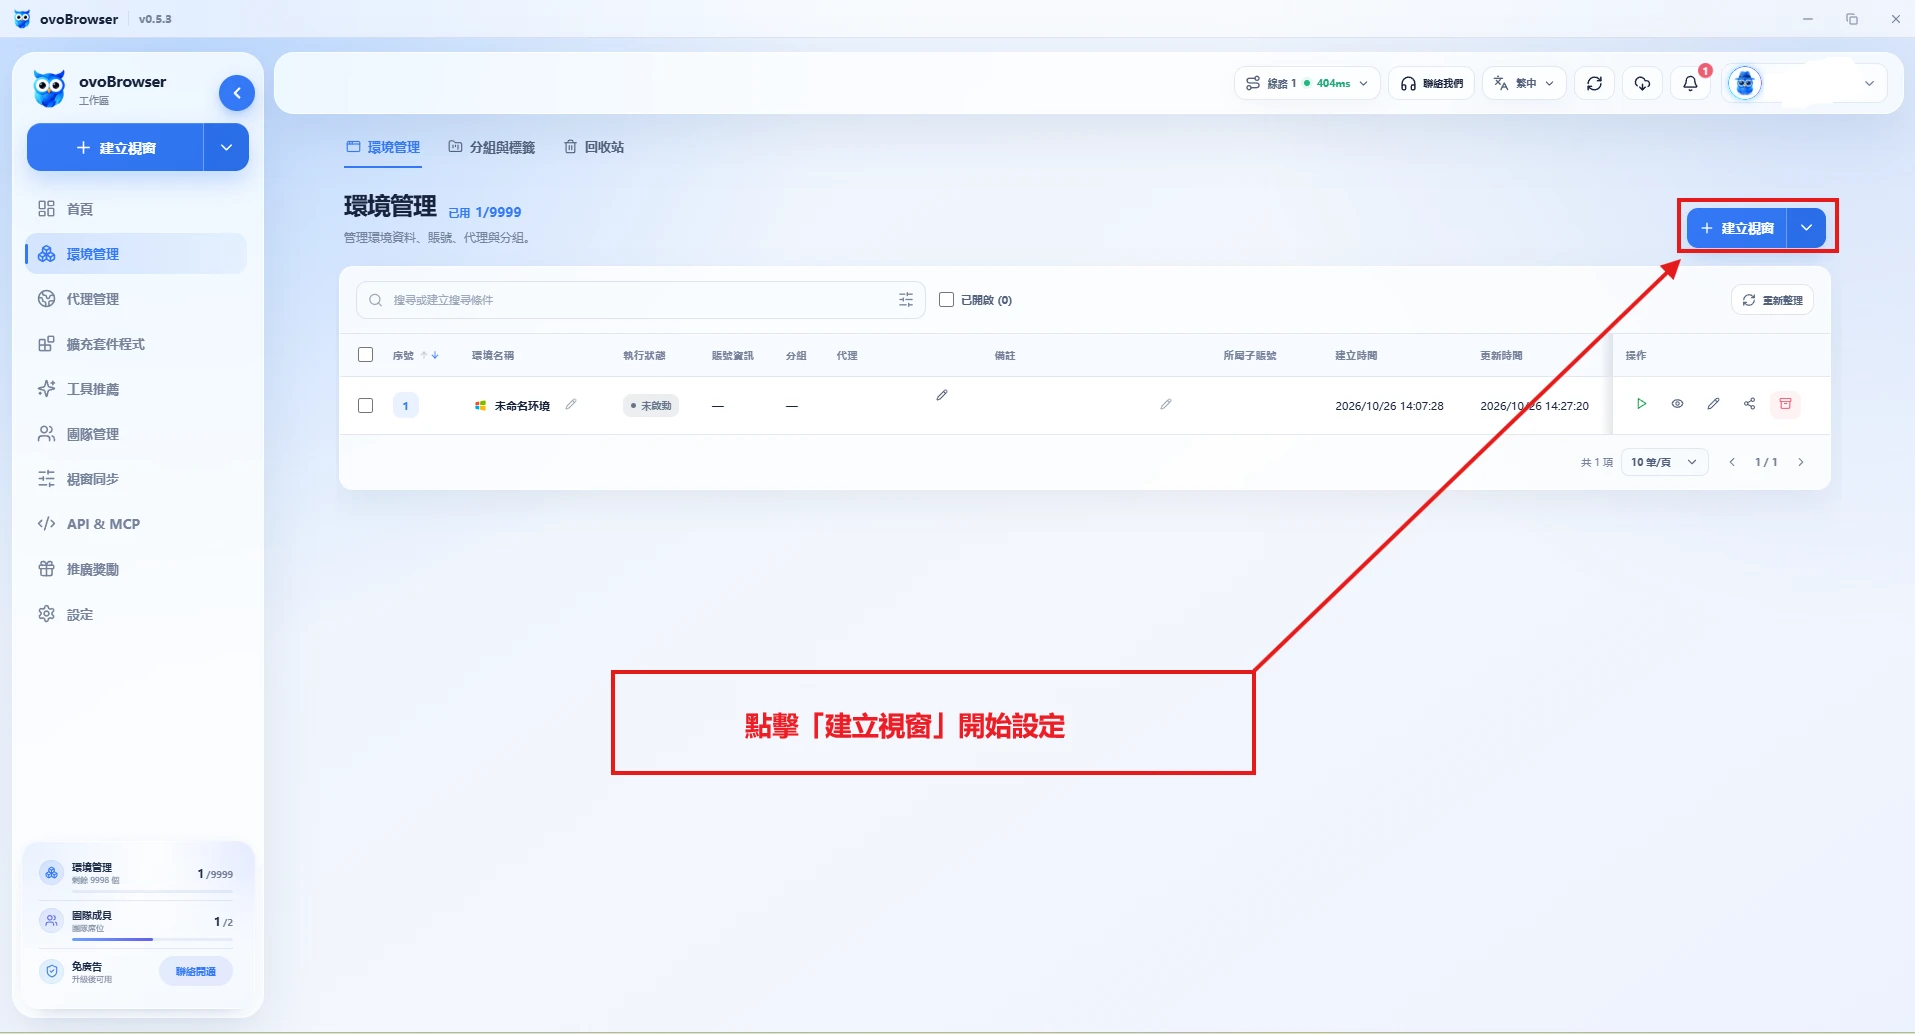
Task: Collapse the sidebar with the arrow button
Action: [237, 93]
